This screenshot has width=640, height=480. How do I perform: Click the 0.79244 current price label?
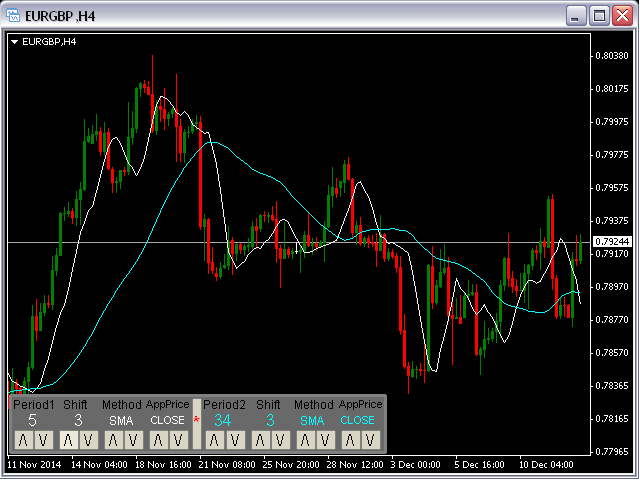(611, 242)
